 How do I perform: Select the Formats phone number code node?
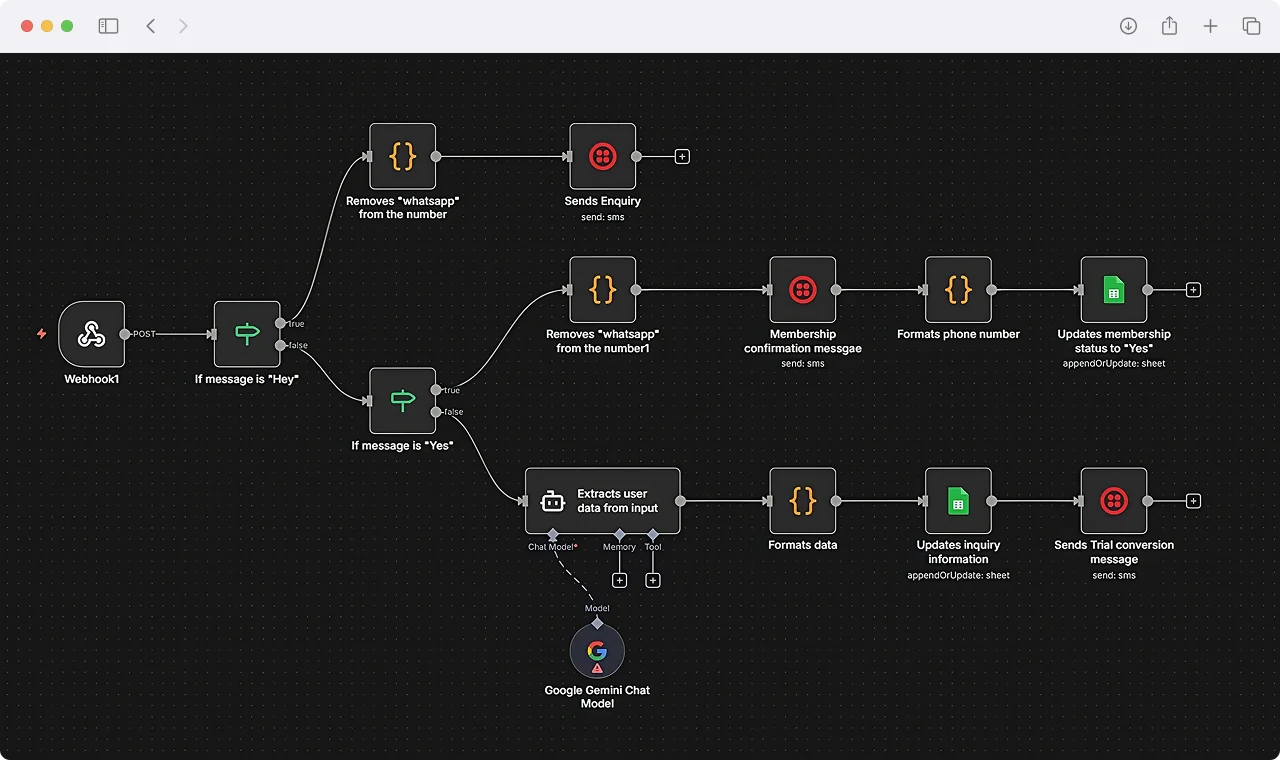point(959,290)
